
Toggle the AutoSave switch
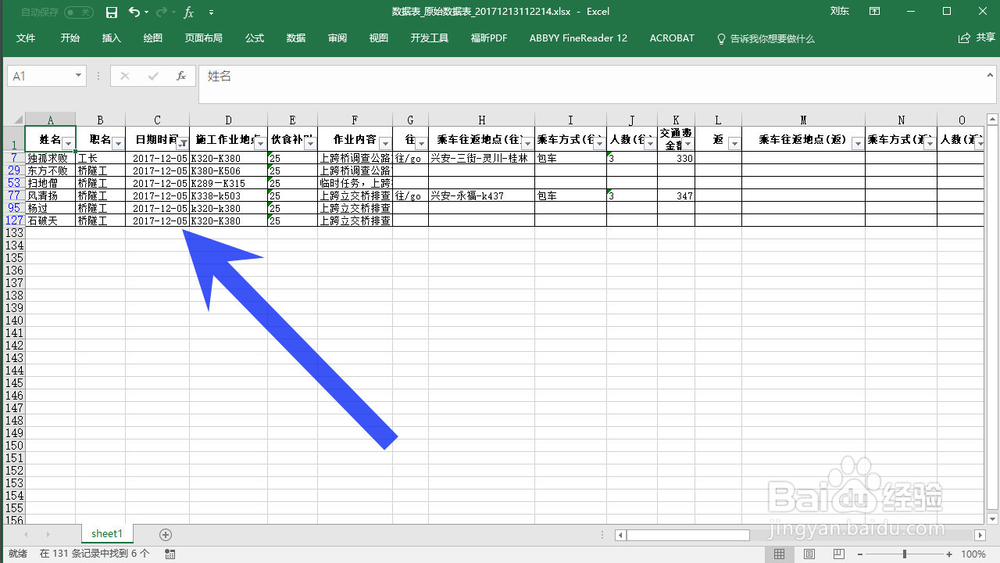tap(79, 12)
